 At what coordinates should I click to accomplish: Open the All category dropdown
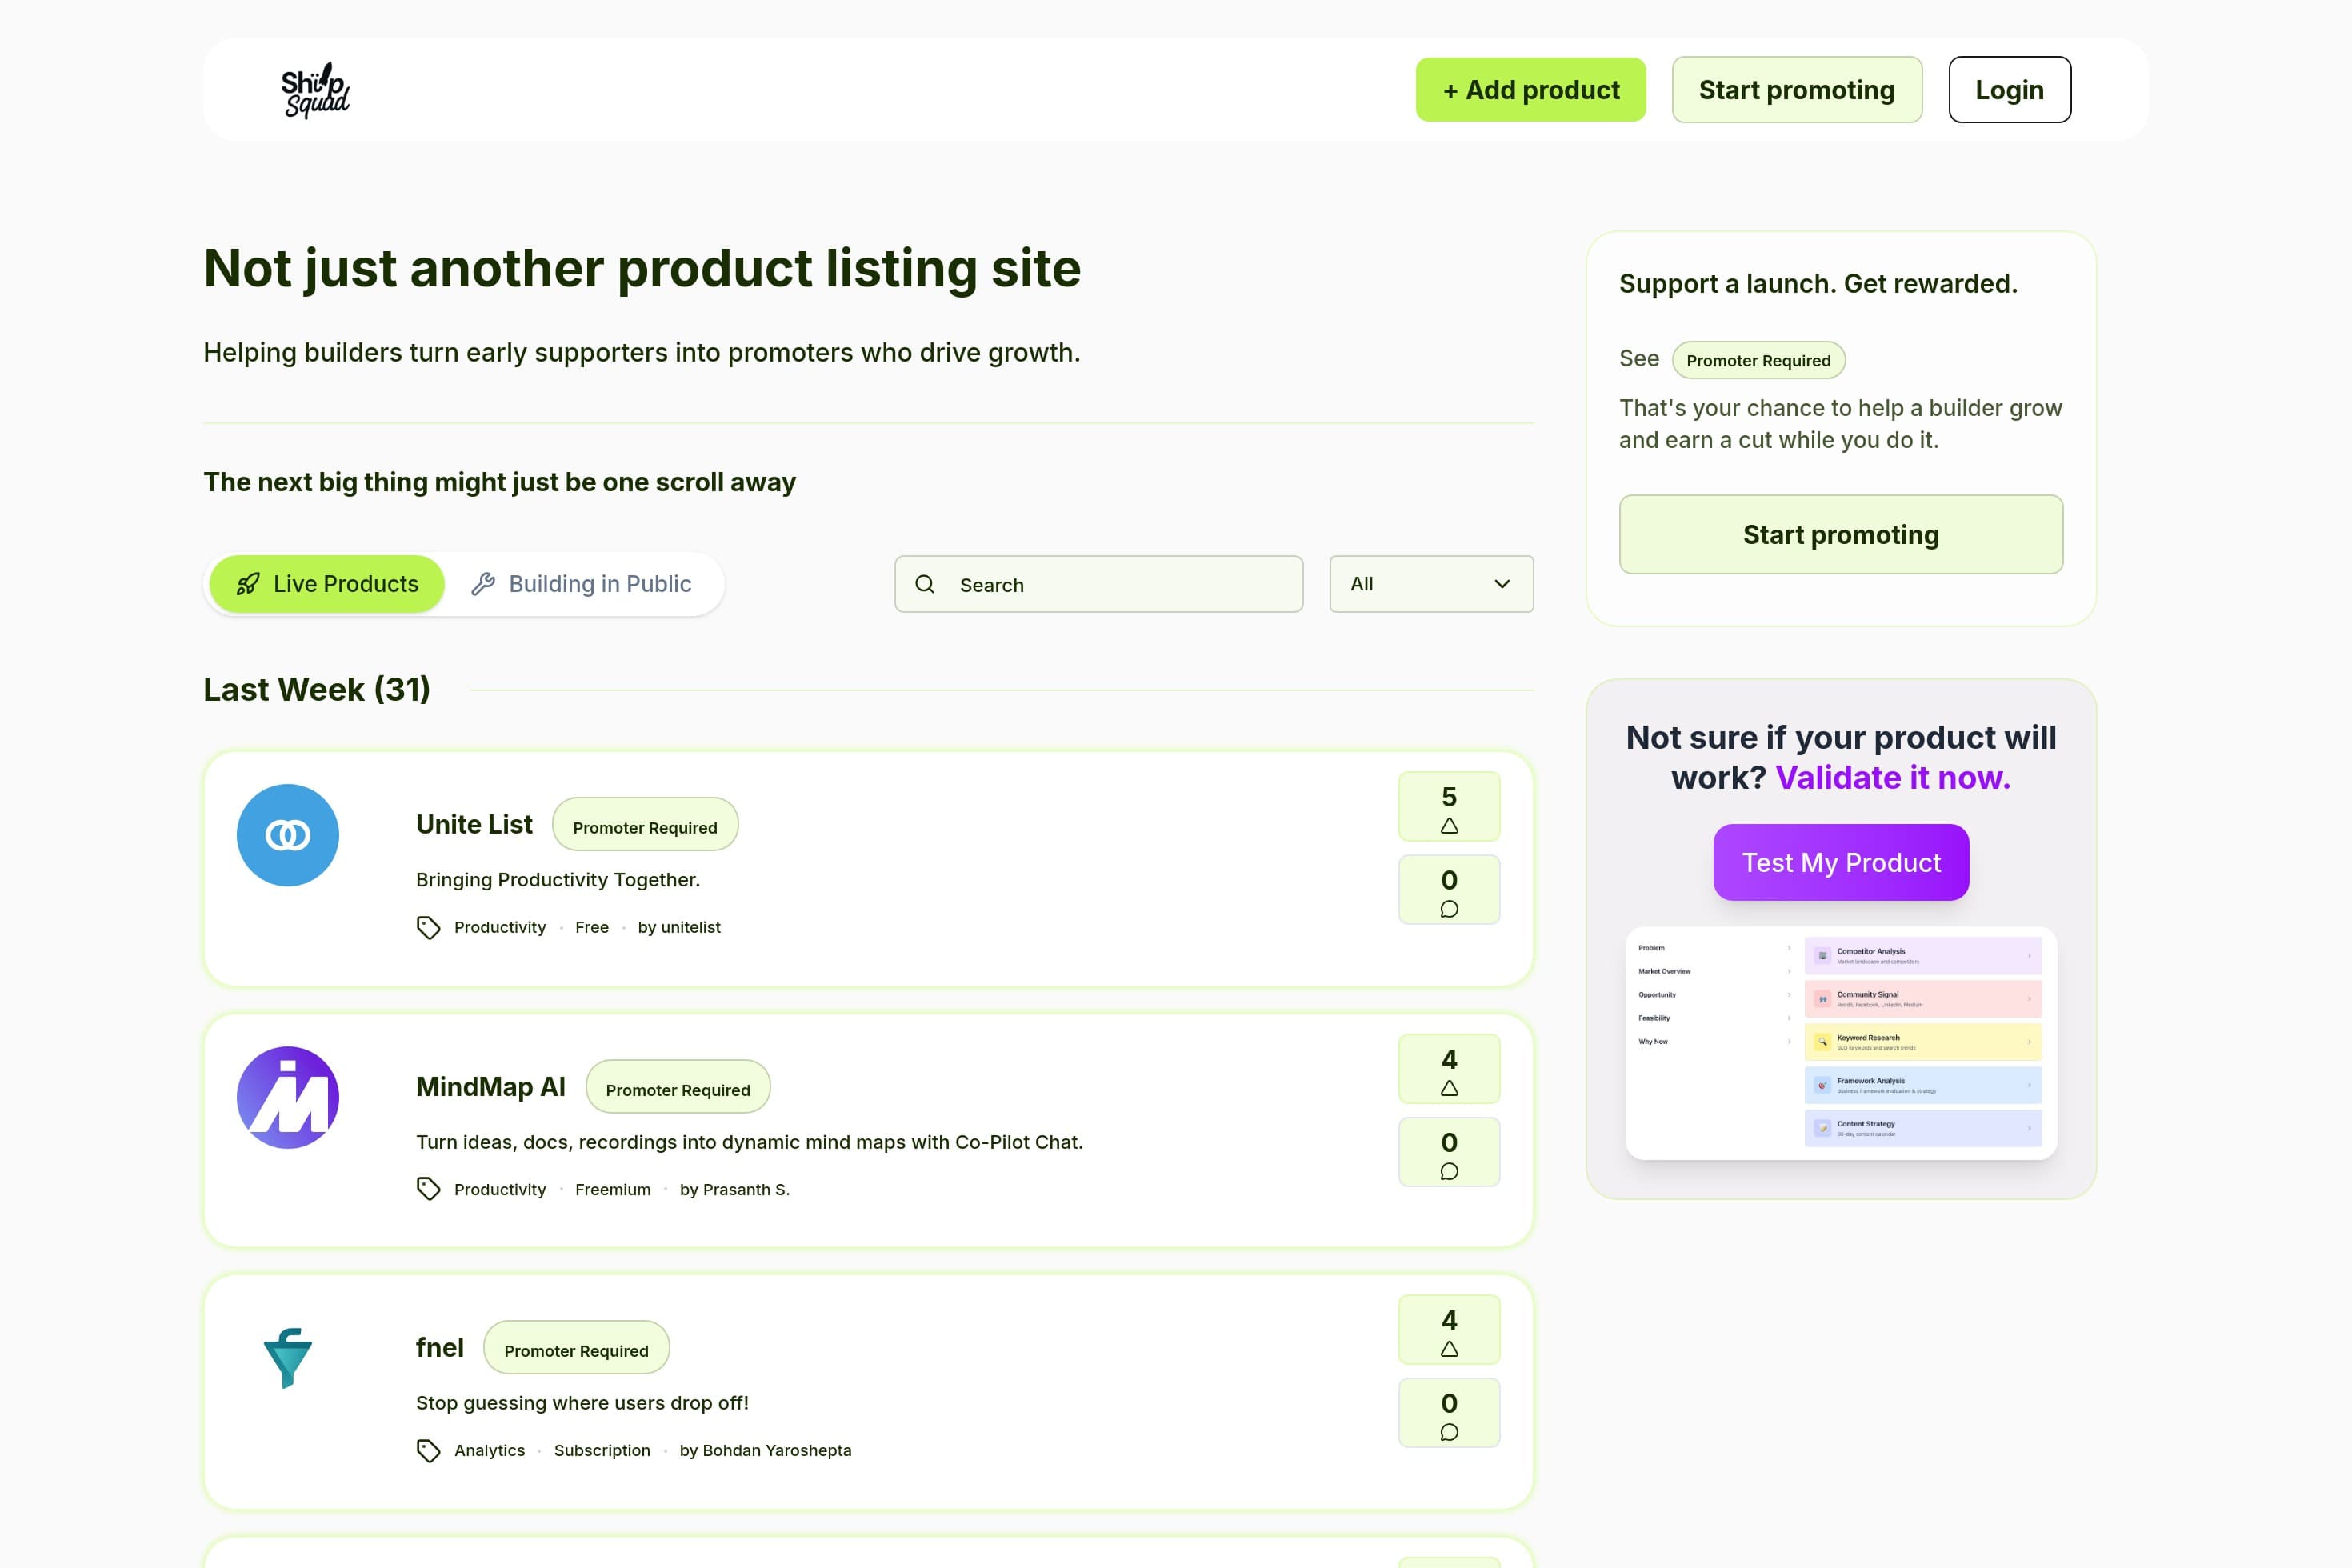tap(1431, 584)
